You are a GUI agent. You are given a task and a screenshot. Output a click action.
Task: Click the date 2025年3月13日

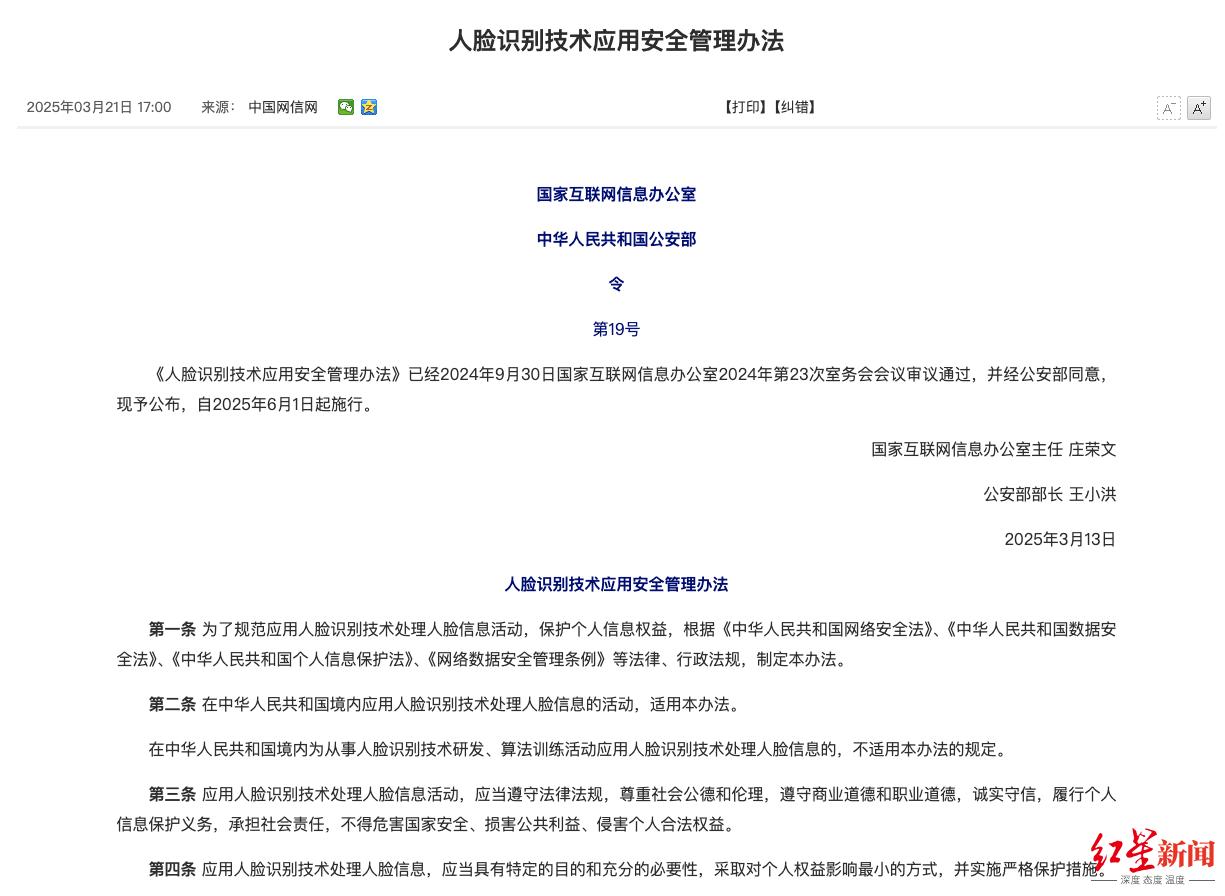pyautogui.click(x=1060, y=539)
